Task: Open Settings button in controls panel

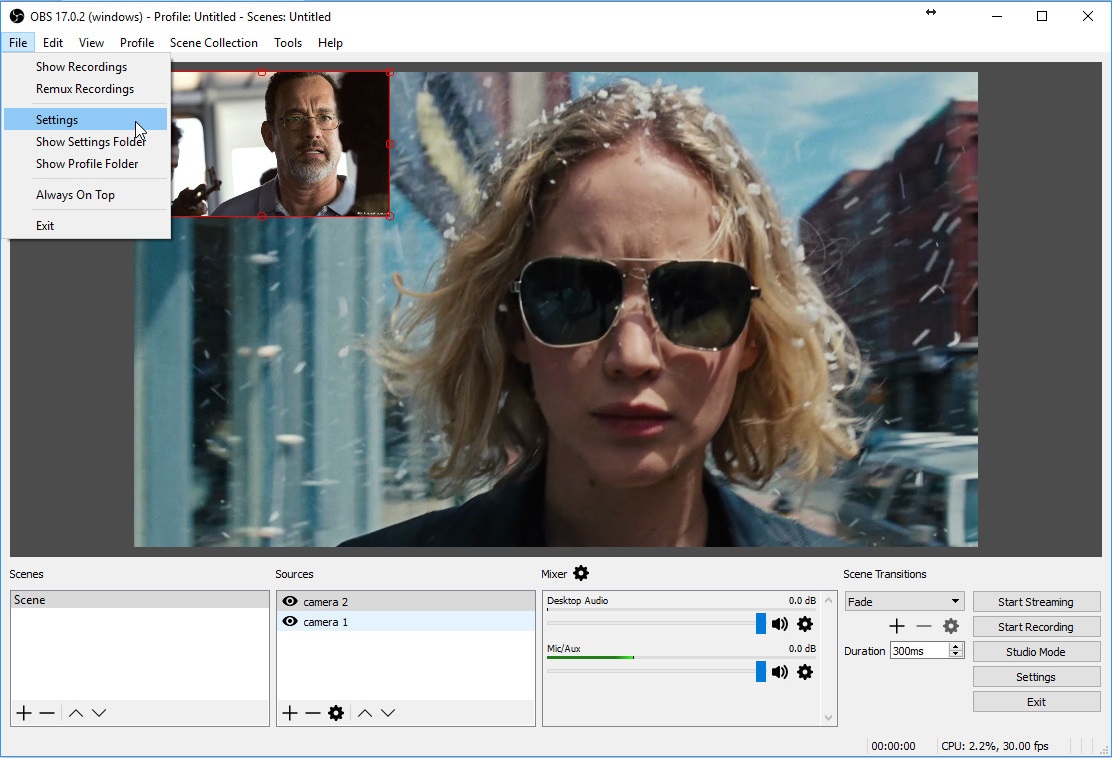Action: (x=1036, y=676)
